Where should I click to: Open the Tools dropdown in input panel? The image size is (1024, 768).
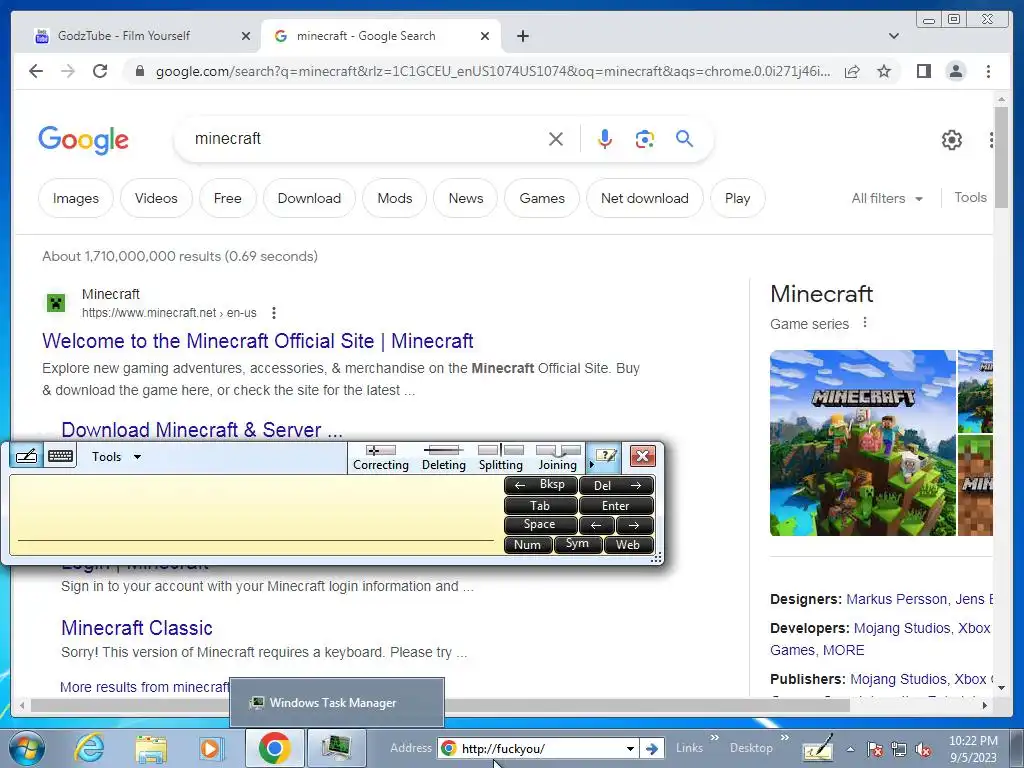pos(116,456)
